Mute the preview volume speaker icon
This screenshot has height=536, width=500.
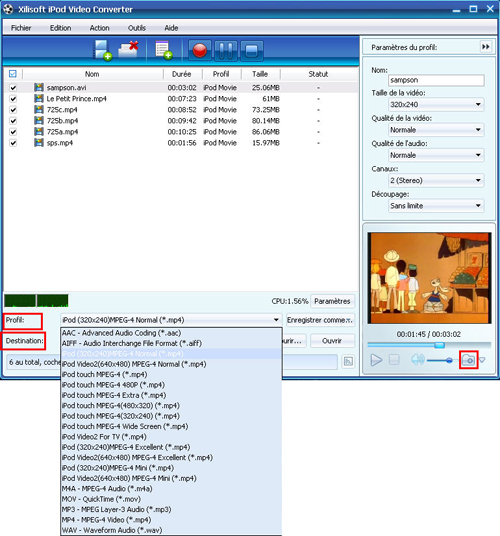tap(418, 360)
